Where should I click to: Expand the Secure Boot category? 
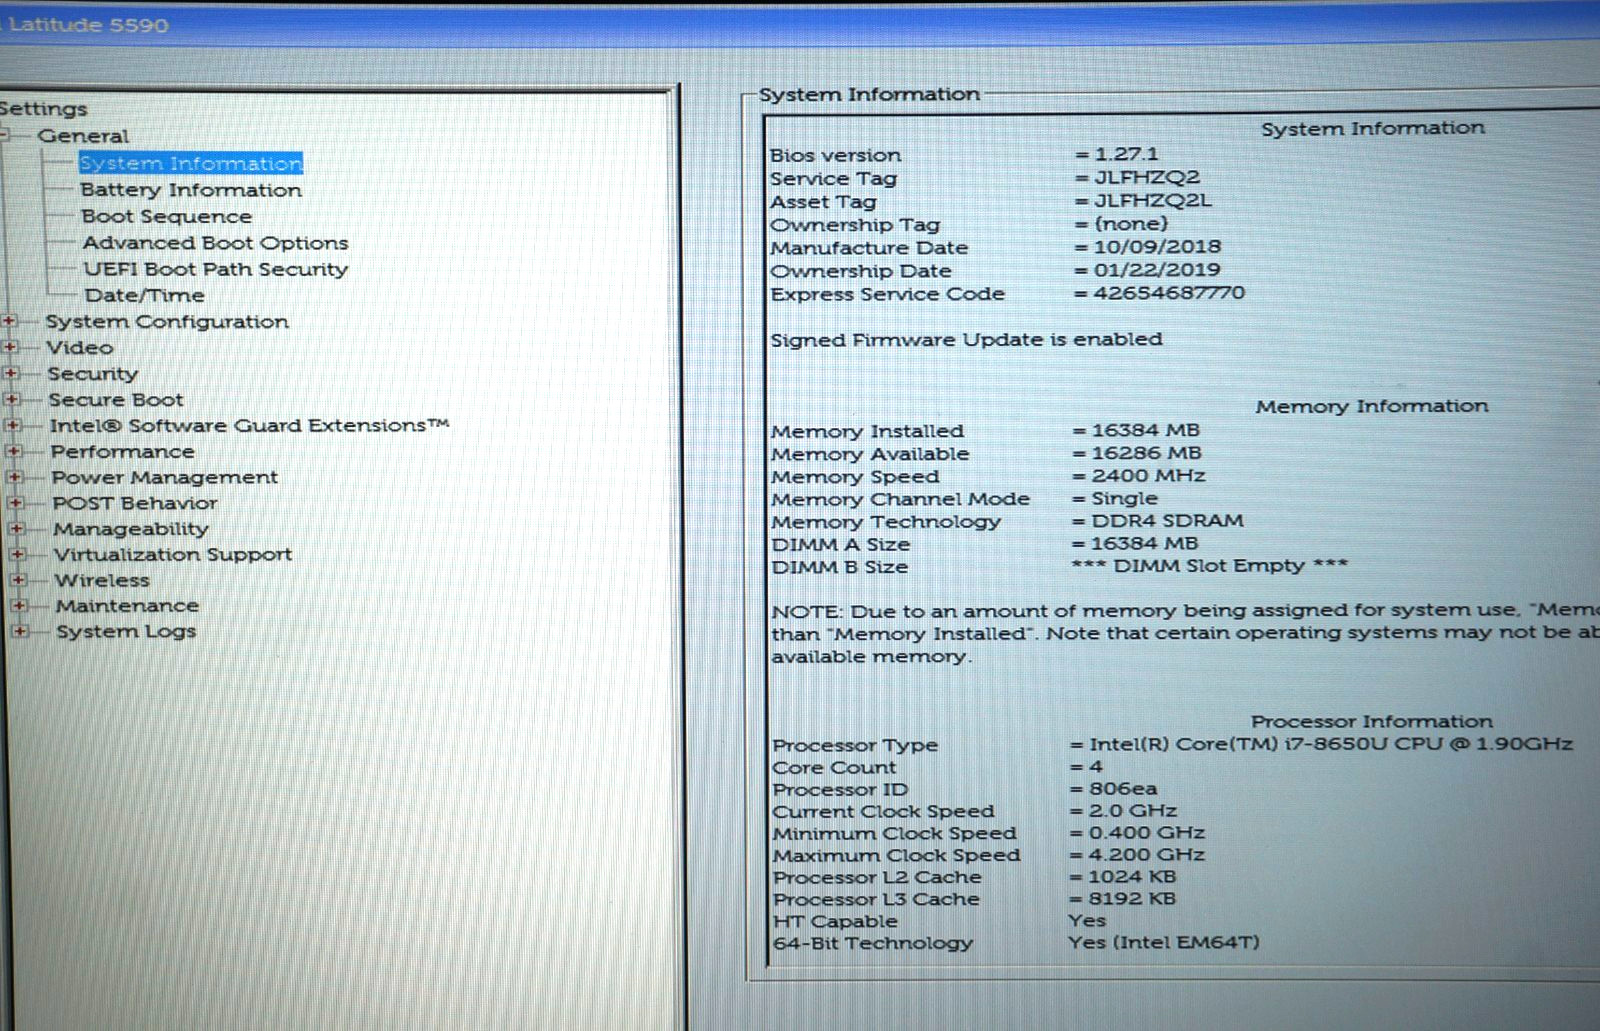pos(12,399)
